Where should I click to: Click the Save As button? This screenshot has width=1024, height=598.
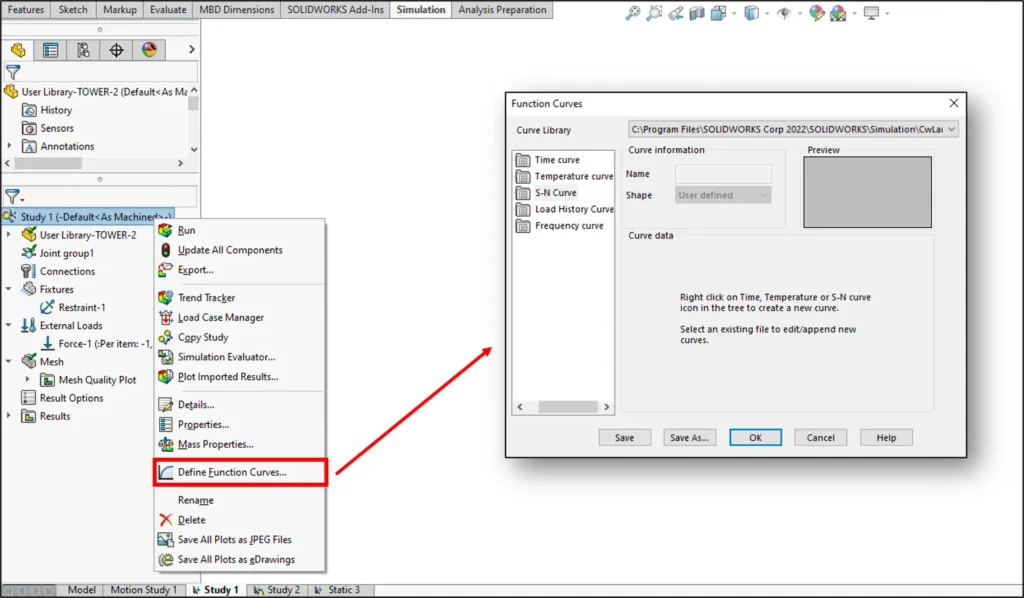[x=688, y=437]
